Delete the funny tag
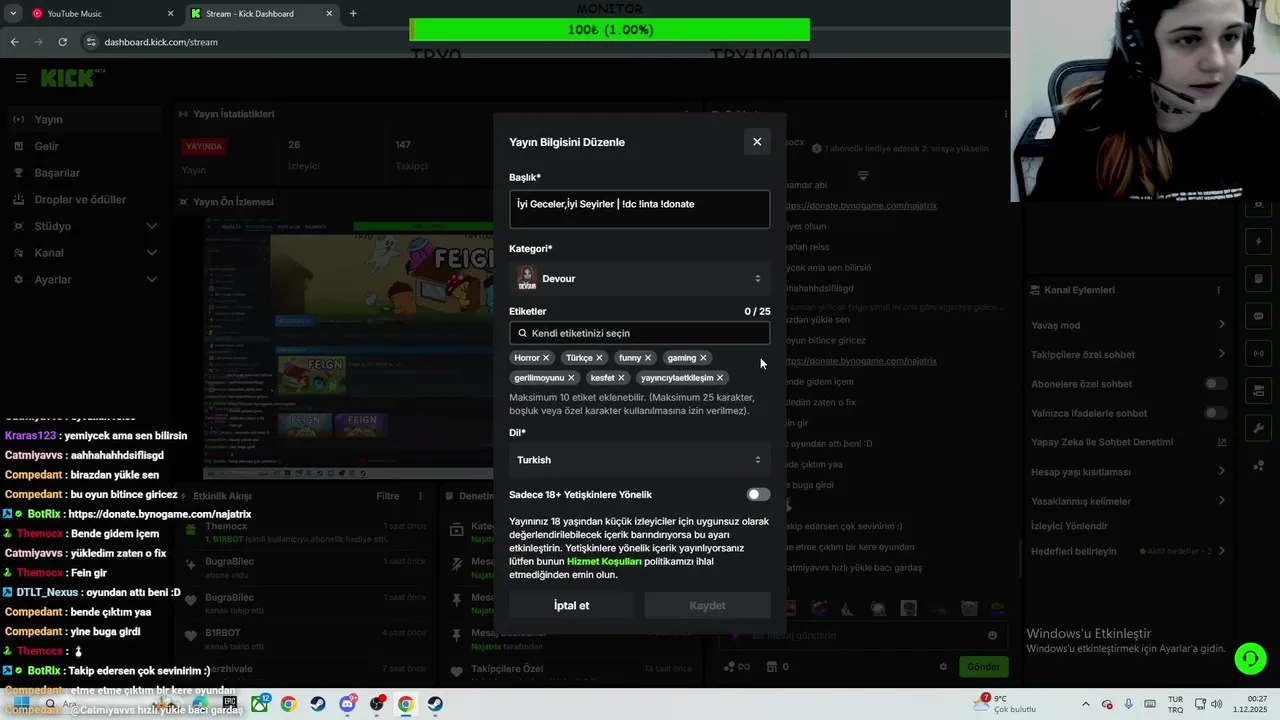This screenshot has width=1280, height=720. (648, 358)
